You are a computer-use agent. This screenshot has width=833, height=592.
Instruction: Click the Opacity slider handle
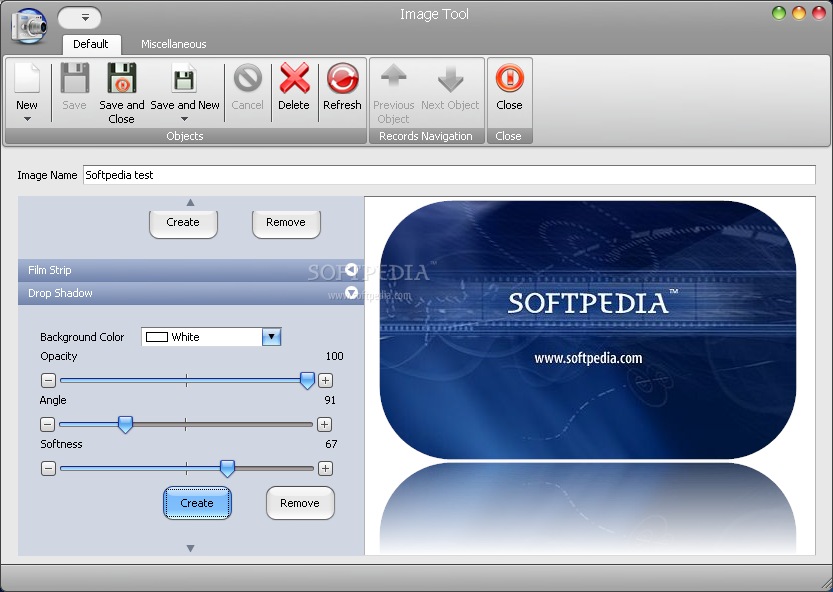tap(307, 380)
